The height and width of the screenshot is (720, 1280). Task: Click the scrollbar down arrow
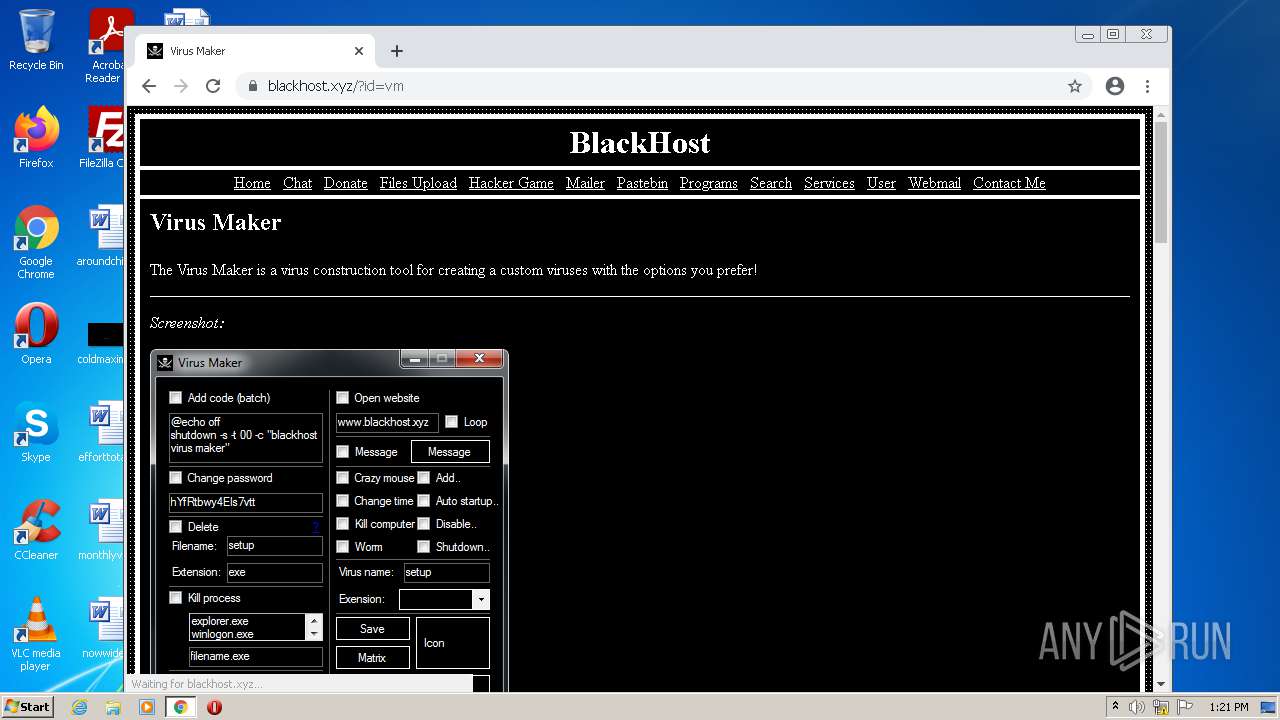coord(1161,685)
